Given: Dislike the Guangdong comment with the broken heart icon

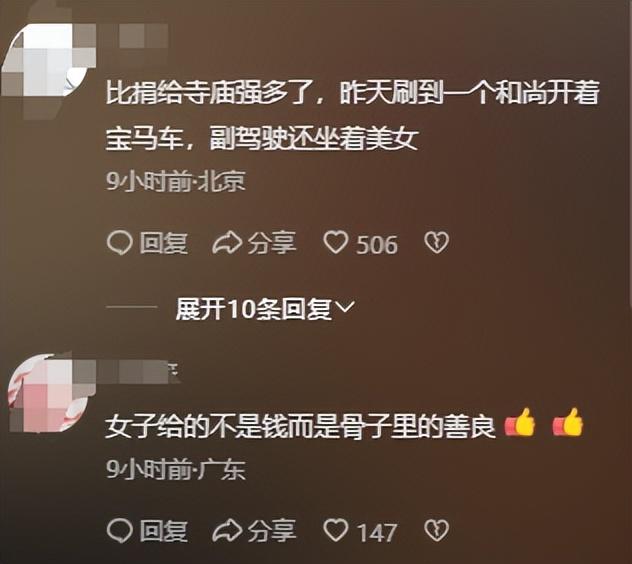Looking at the screenshot, I should 436,530.
